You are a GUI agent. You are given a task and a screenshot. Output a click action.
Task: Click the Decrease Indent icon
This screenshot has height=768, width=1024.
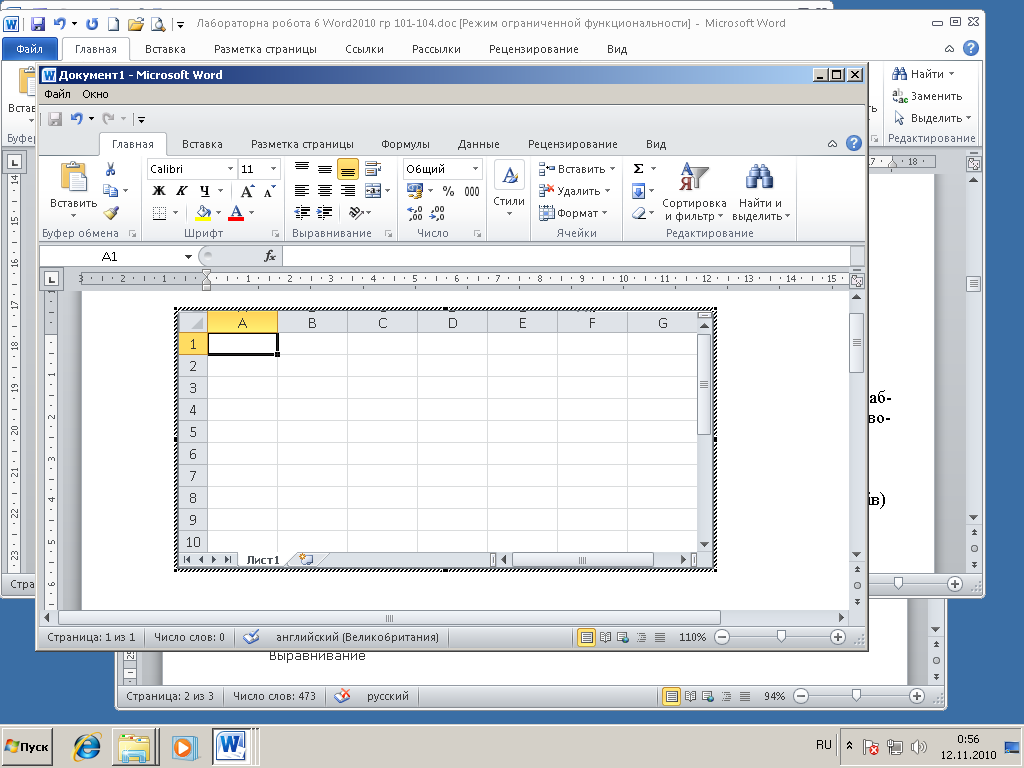click(x=302, y=213)
